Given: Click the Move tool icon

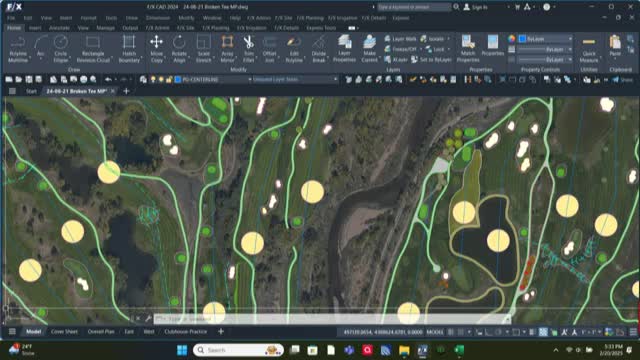Looking at the screenshot, I should tap(156, 42).
